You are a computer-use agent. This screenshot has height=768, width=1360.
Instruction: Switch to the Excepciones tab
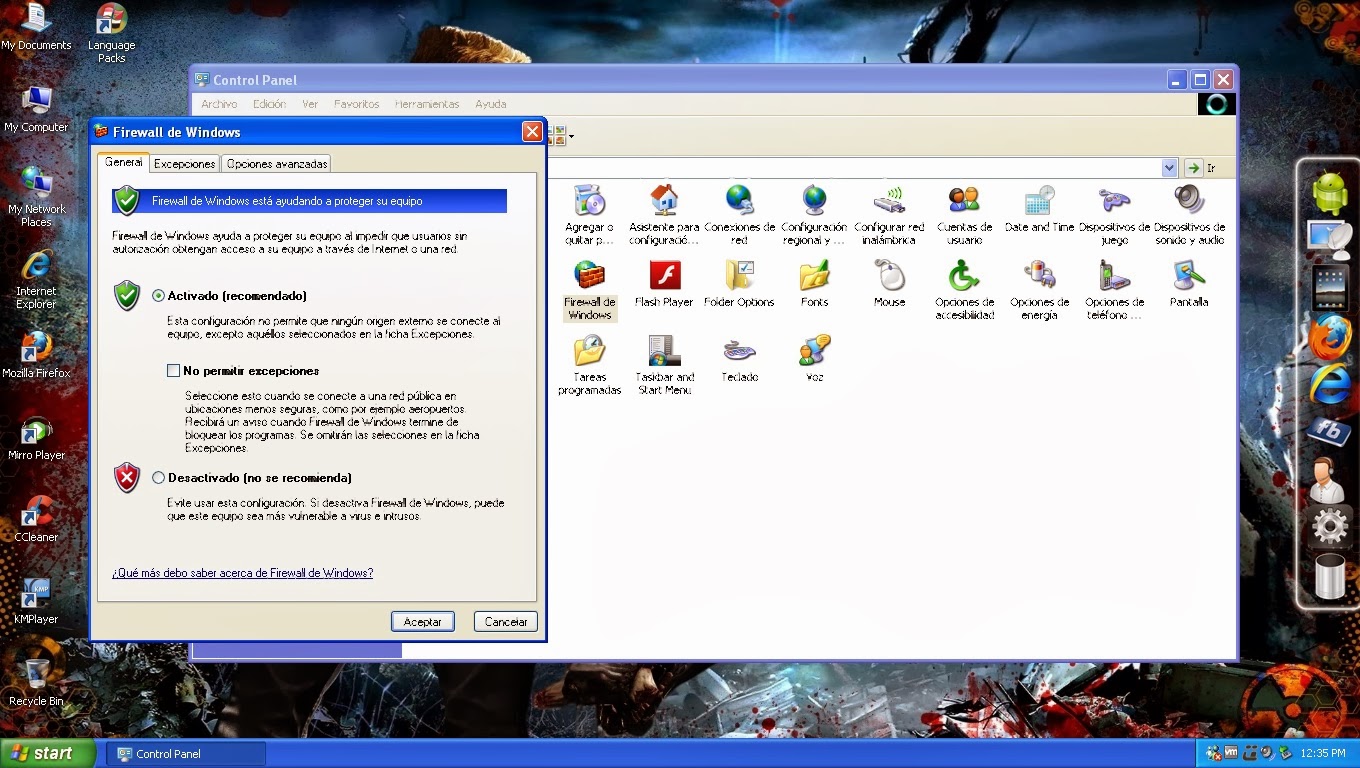184,164
